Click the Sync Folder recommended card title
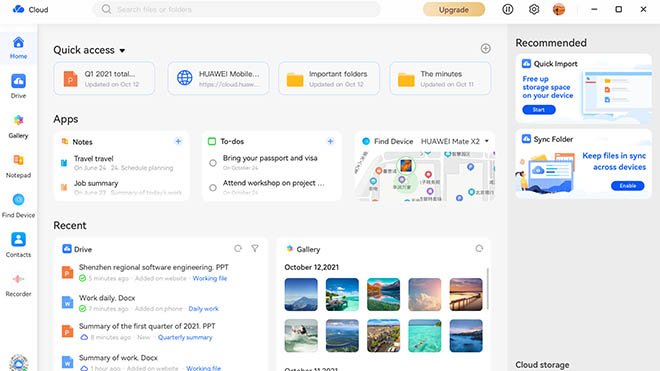The height and width of the screenshot is (371, 660). click(x=553, y=139)
